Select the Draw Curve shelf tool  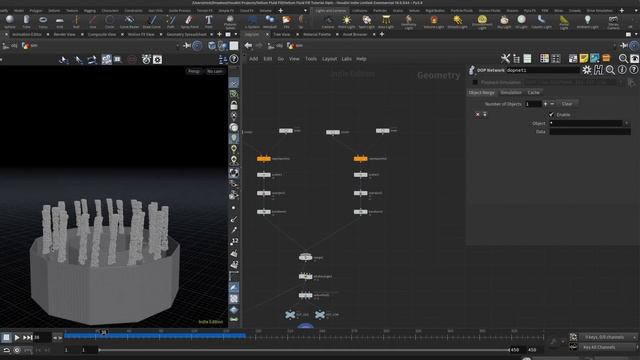(151, 21)
